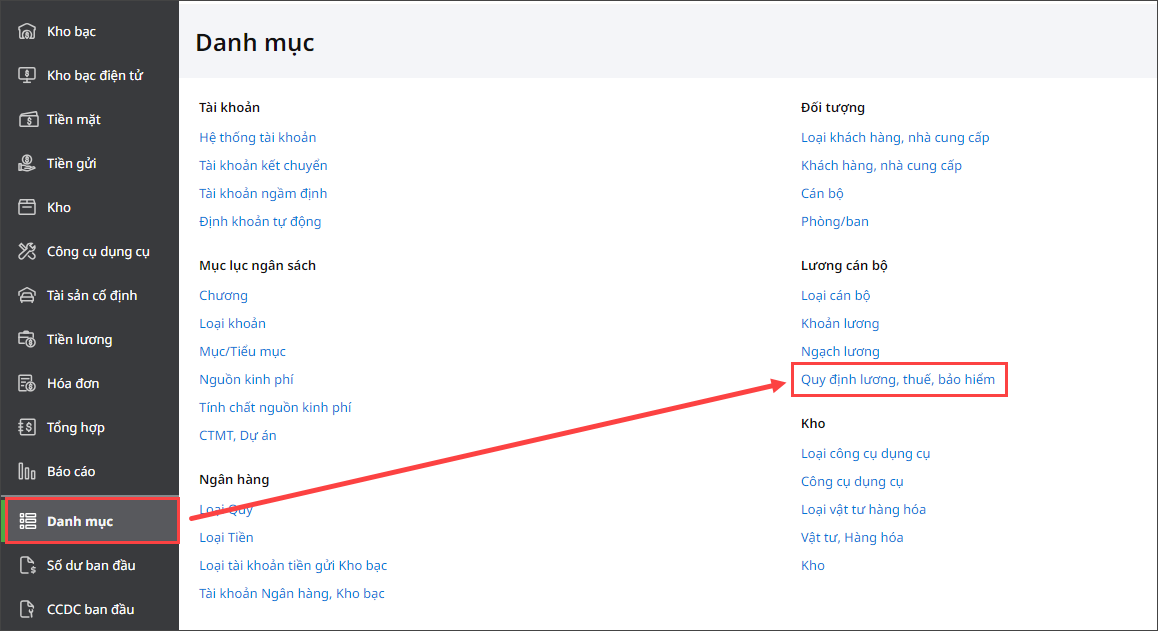This screenshot has height=631, width=1158.
Task: Open the Cán bộ link
Action: [x=822, y=194]
